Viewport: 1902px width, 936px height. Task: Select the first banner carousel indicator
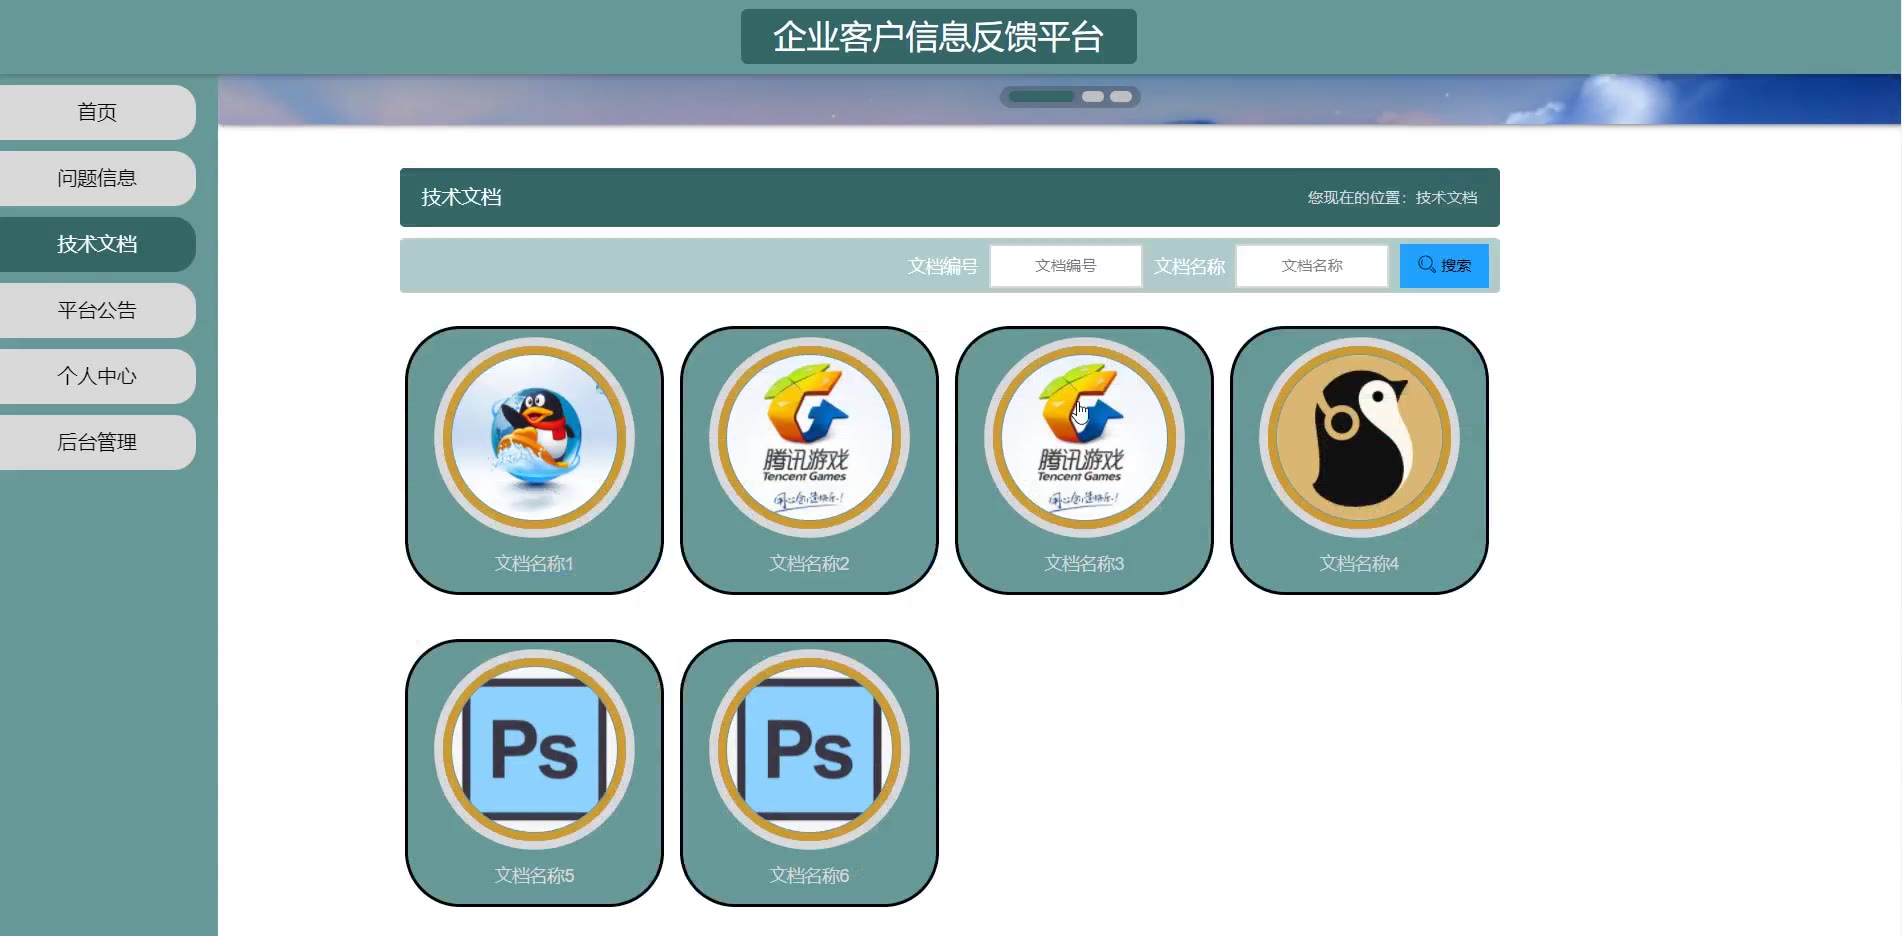click(x=1041, y=97)
